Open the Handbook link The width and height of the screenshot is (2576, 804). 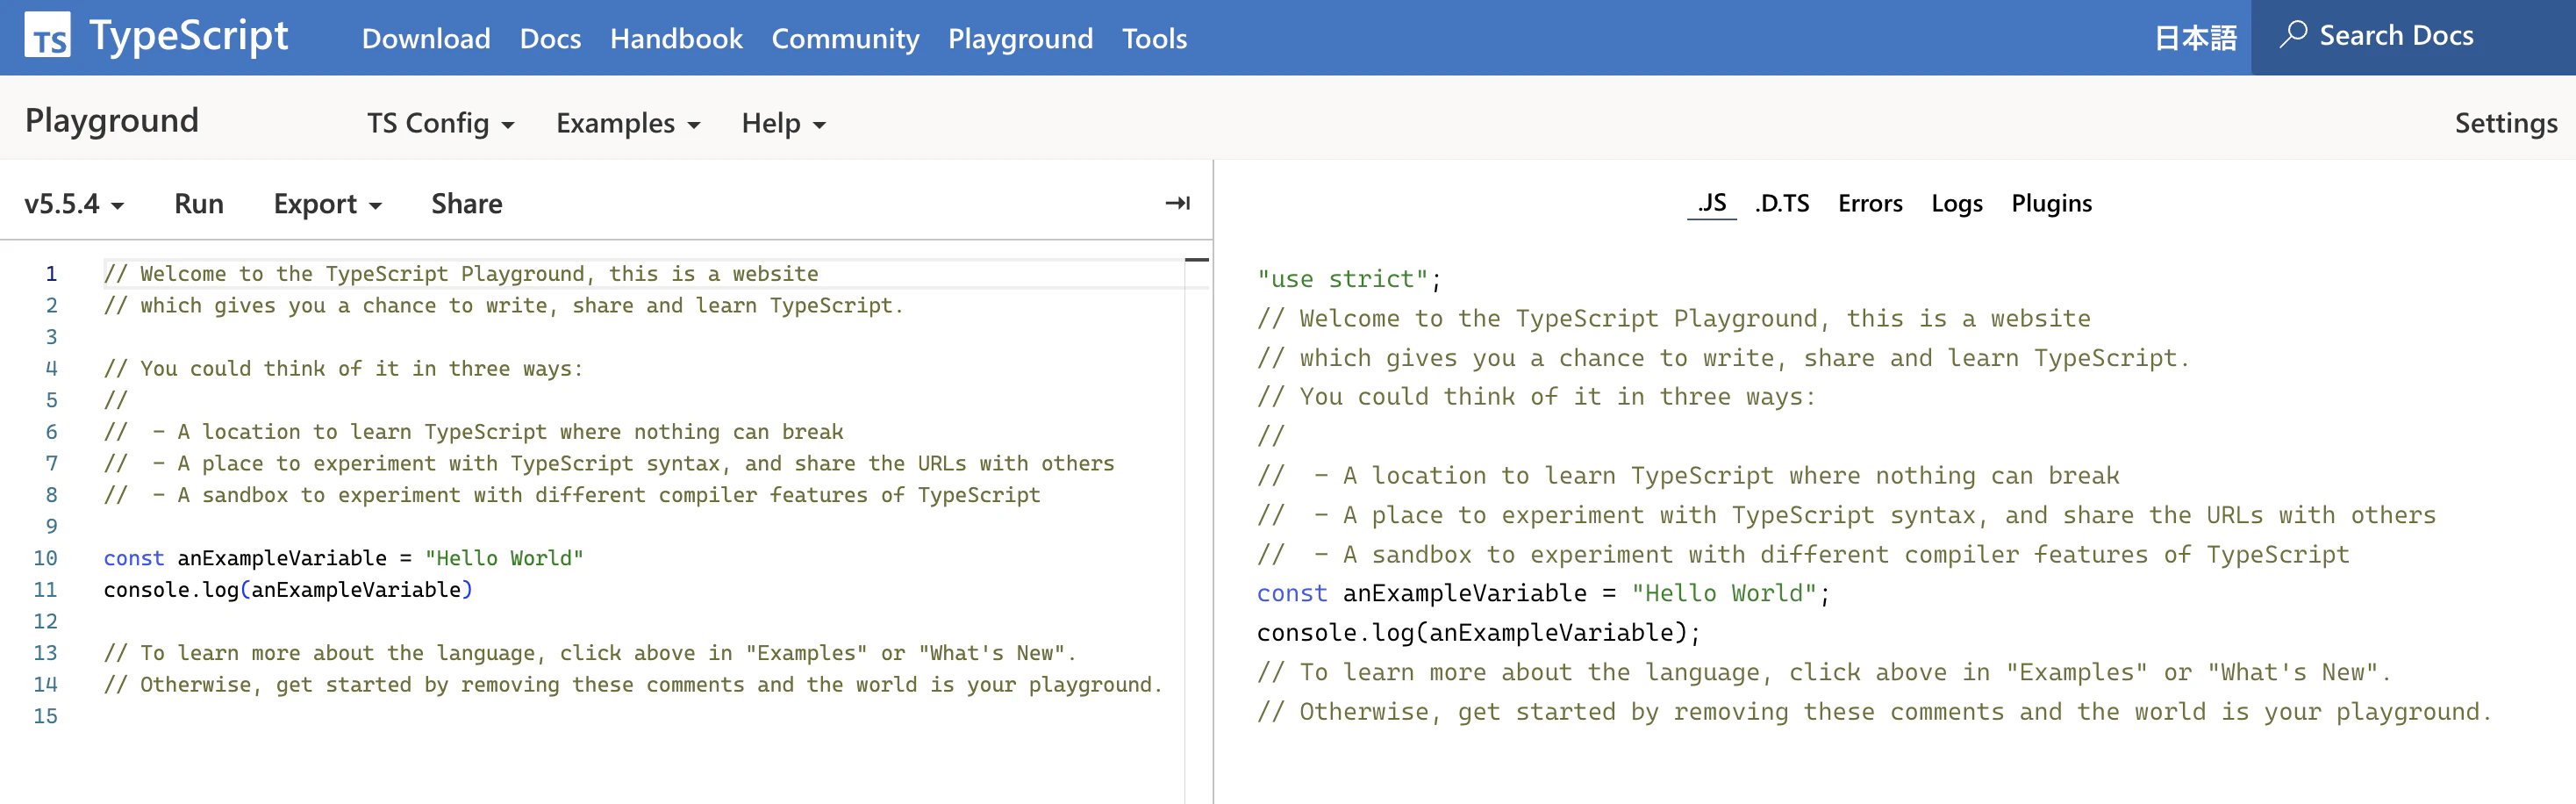click(676, 38)
